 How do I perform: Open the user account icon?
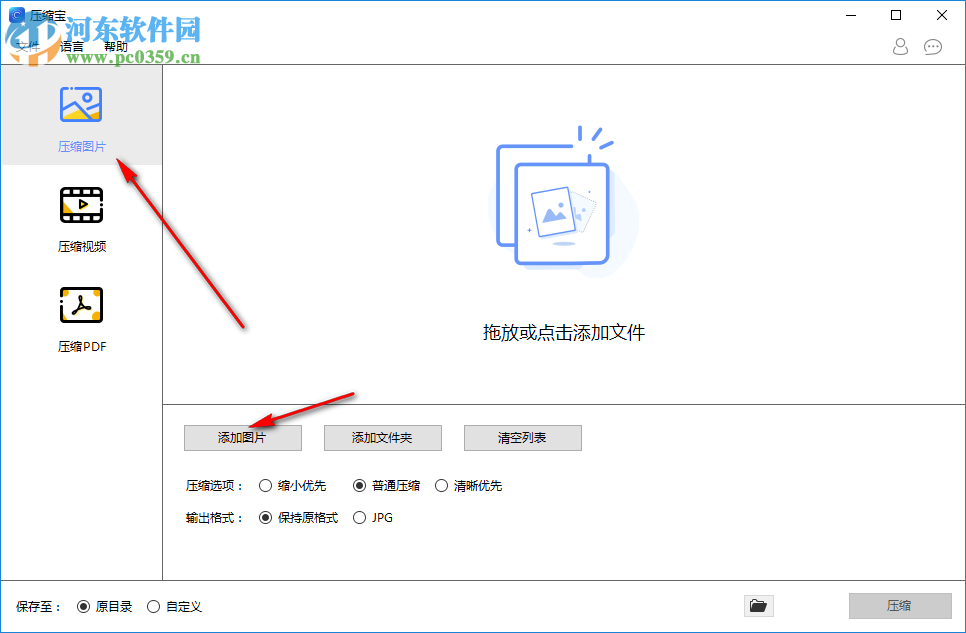[899, 46]
